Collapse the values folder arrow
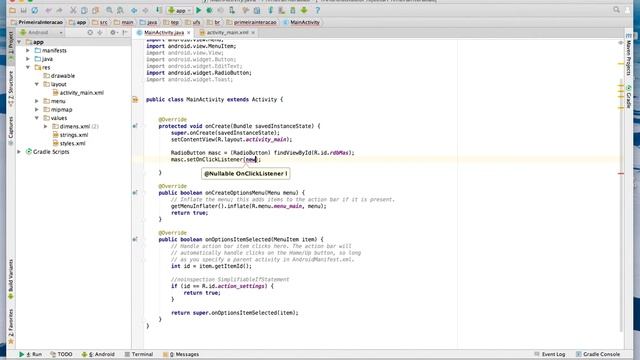This screenshot has height=360, width=640. click(x=37, y=118)
